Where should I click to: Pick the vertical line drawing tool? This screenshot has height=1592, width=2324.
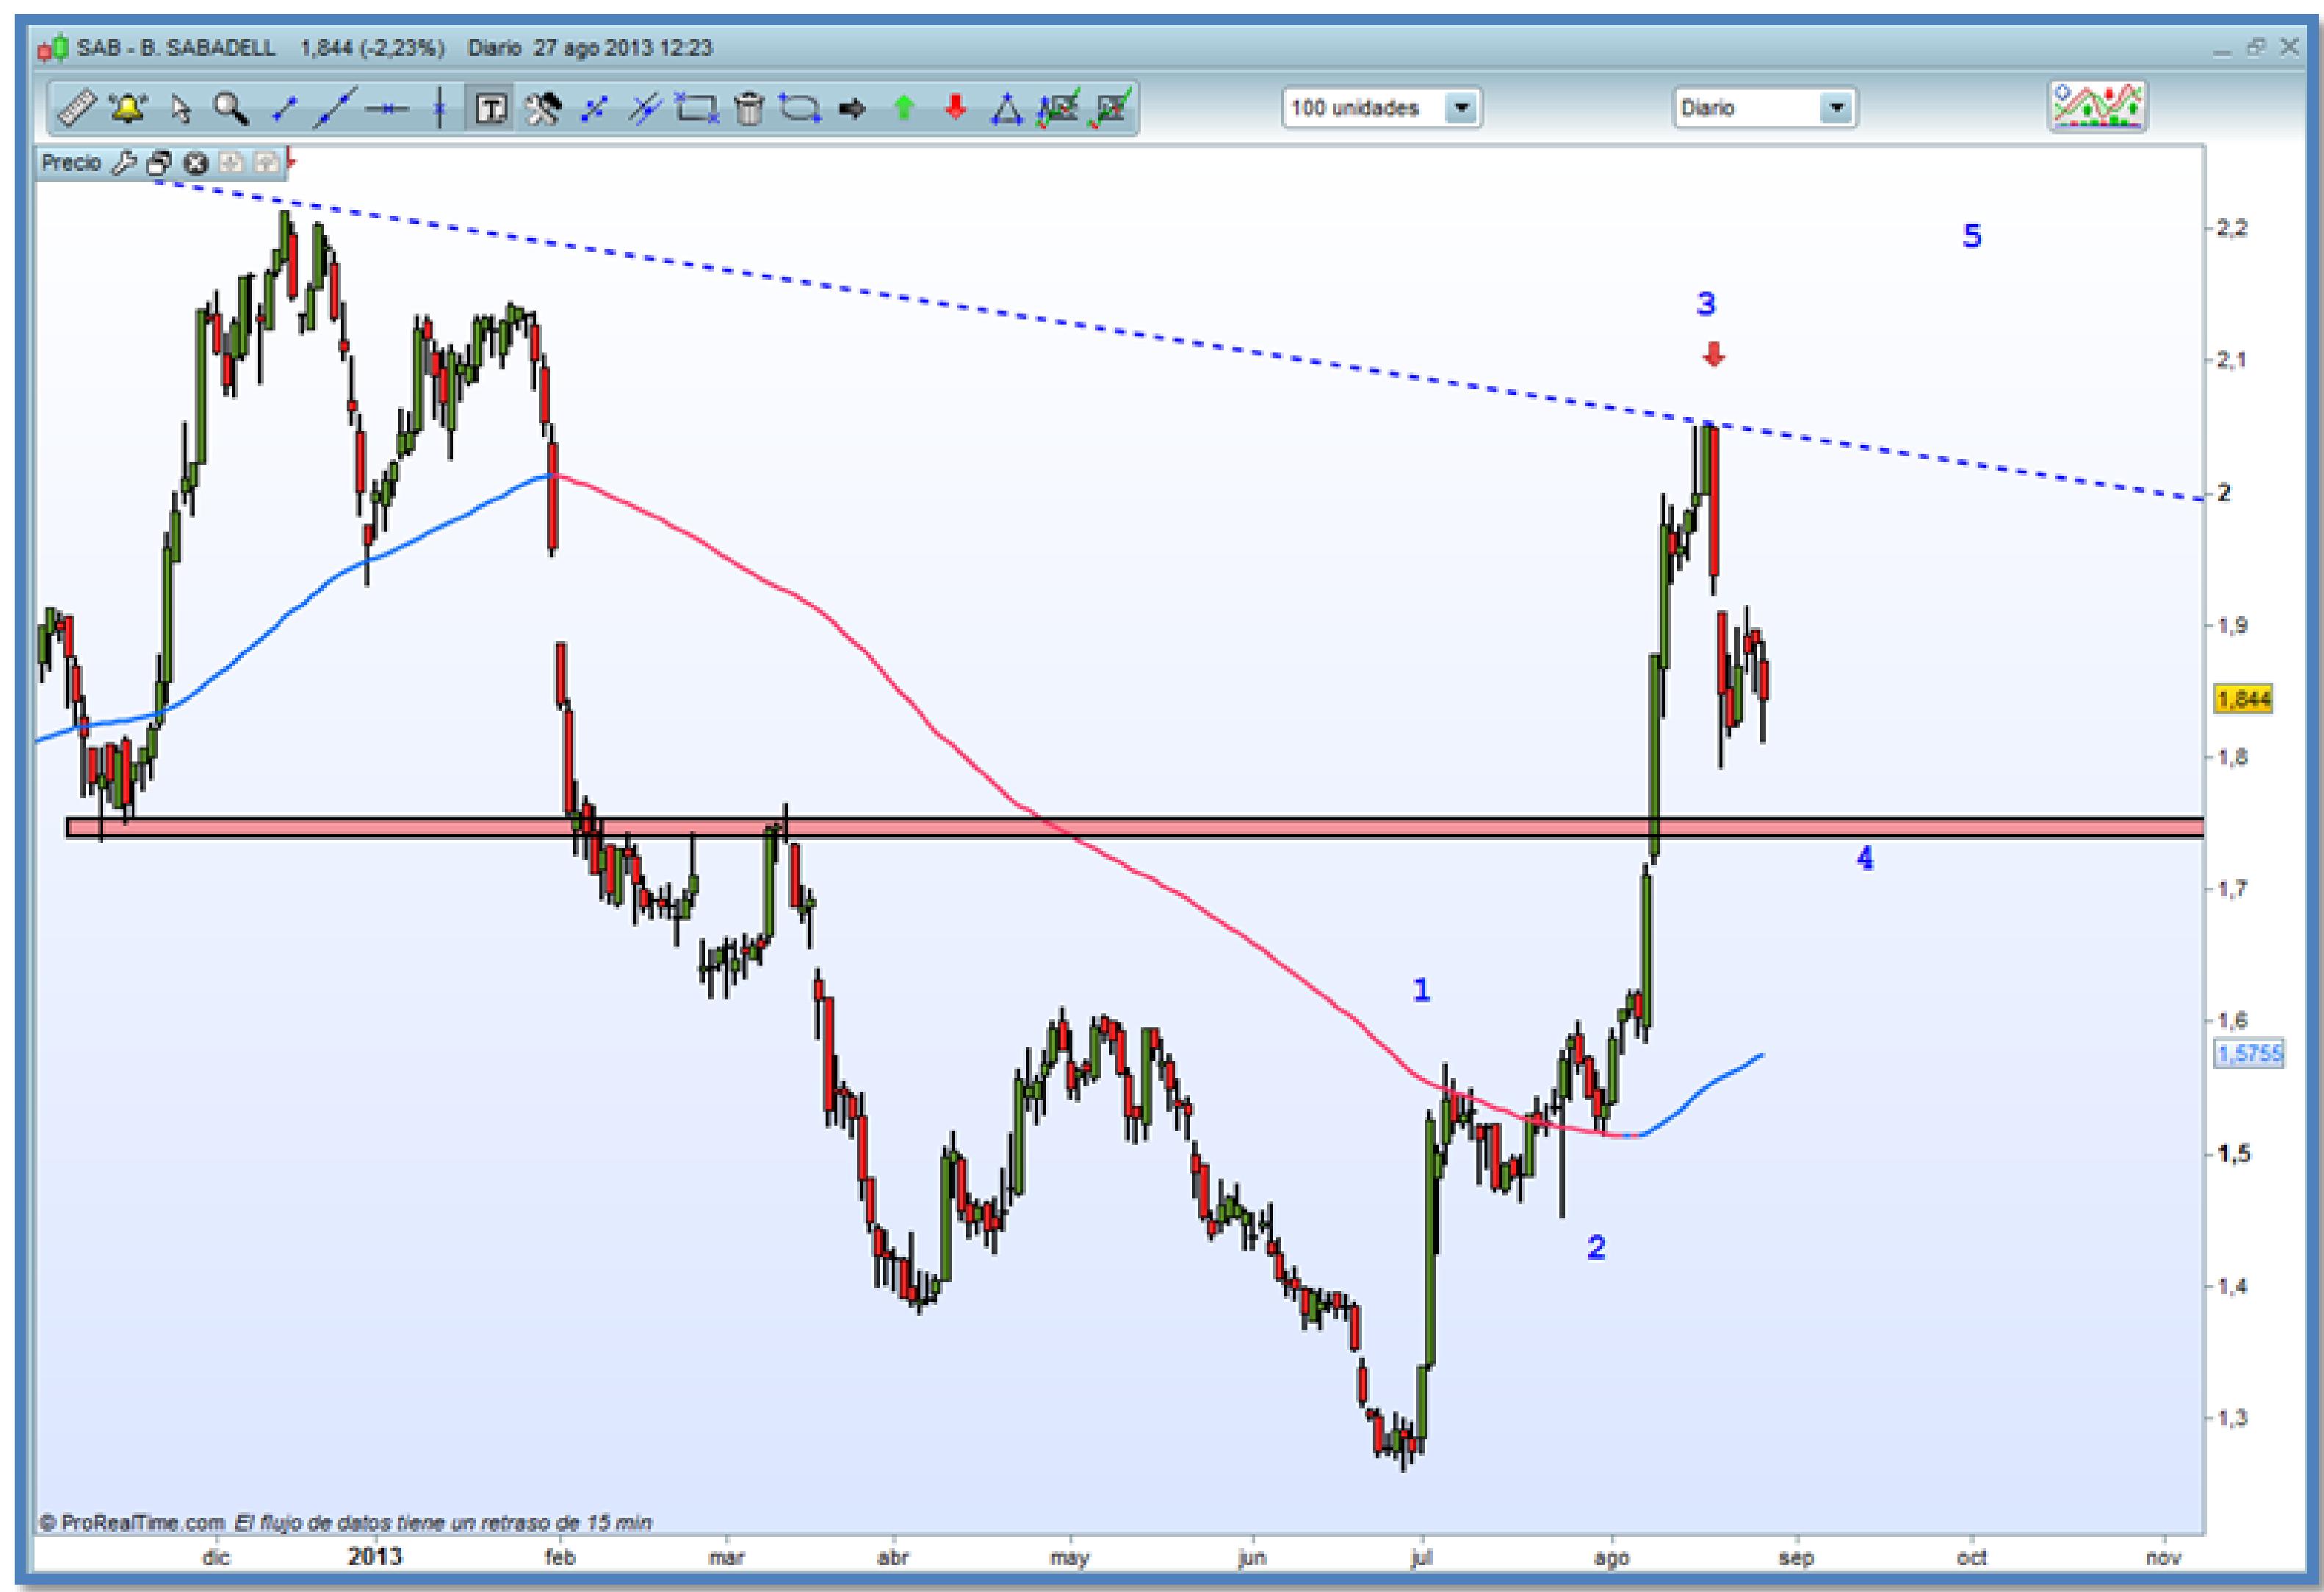439,108
